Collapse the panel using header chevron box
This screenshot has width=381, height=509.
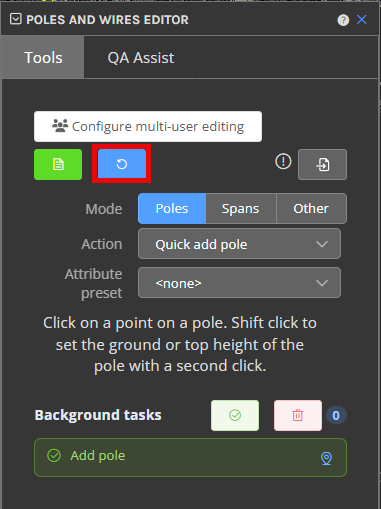click(x=16, y=19)
